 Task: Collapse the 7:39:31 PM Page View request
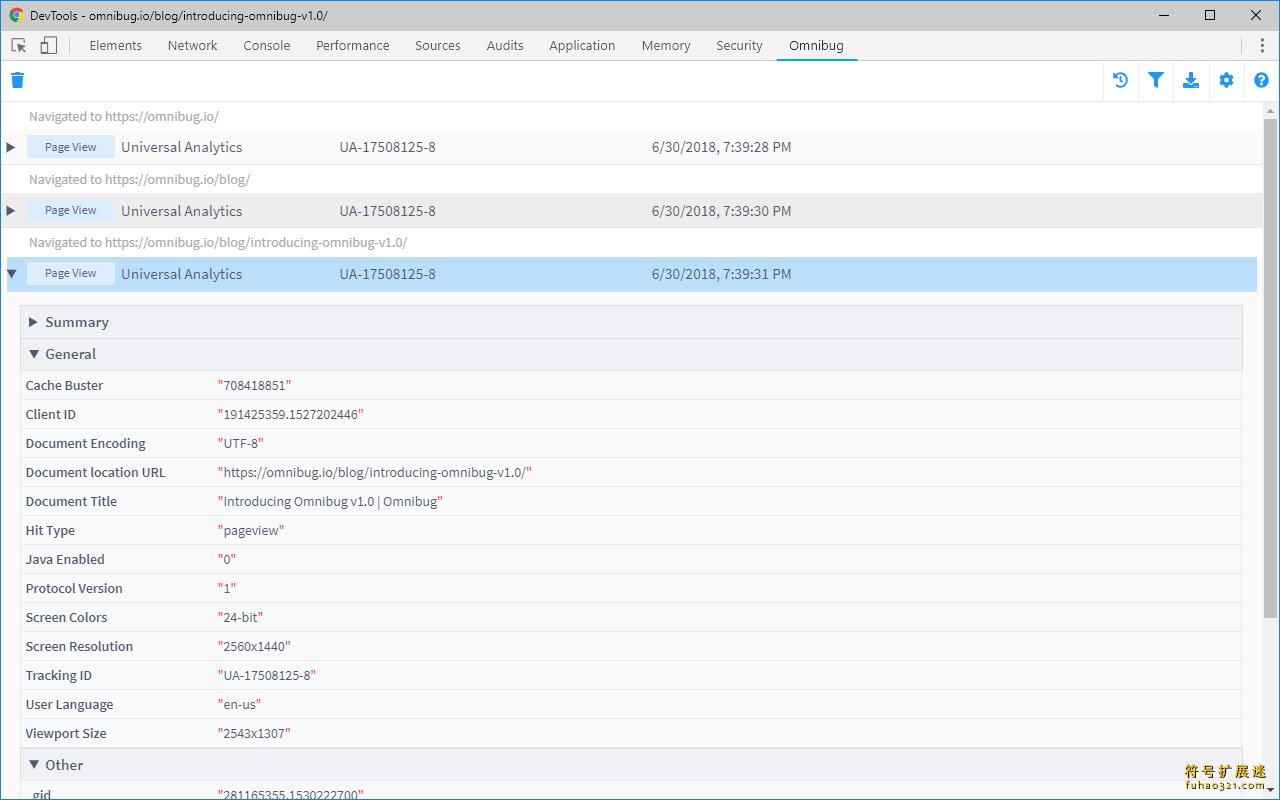tap(11, 273)
